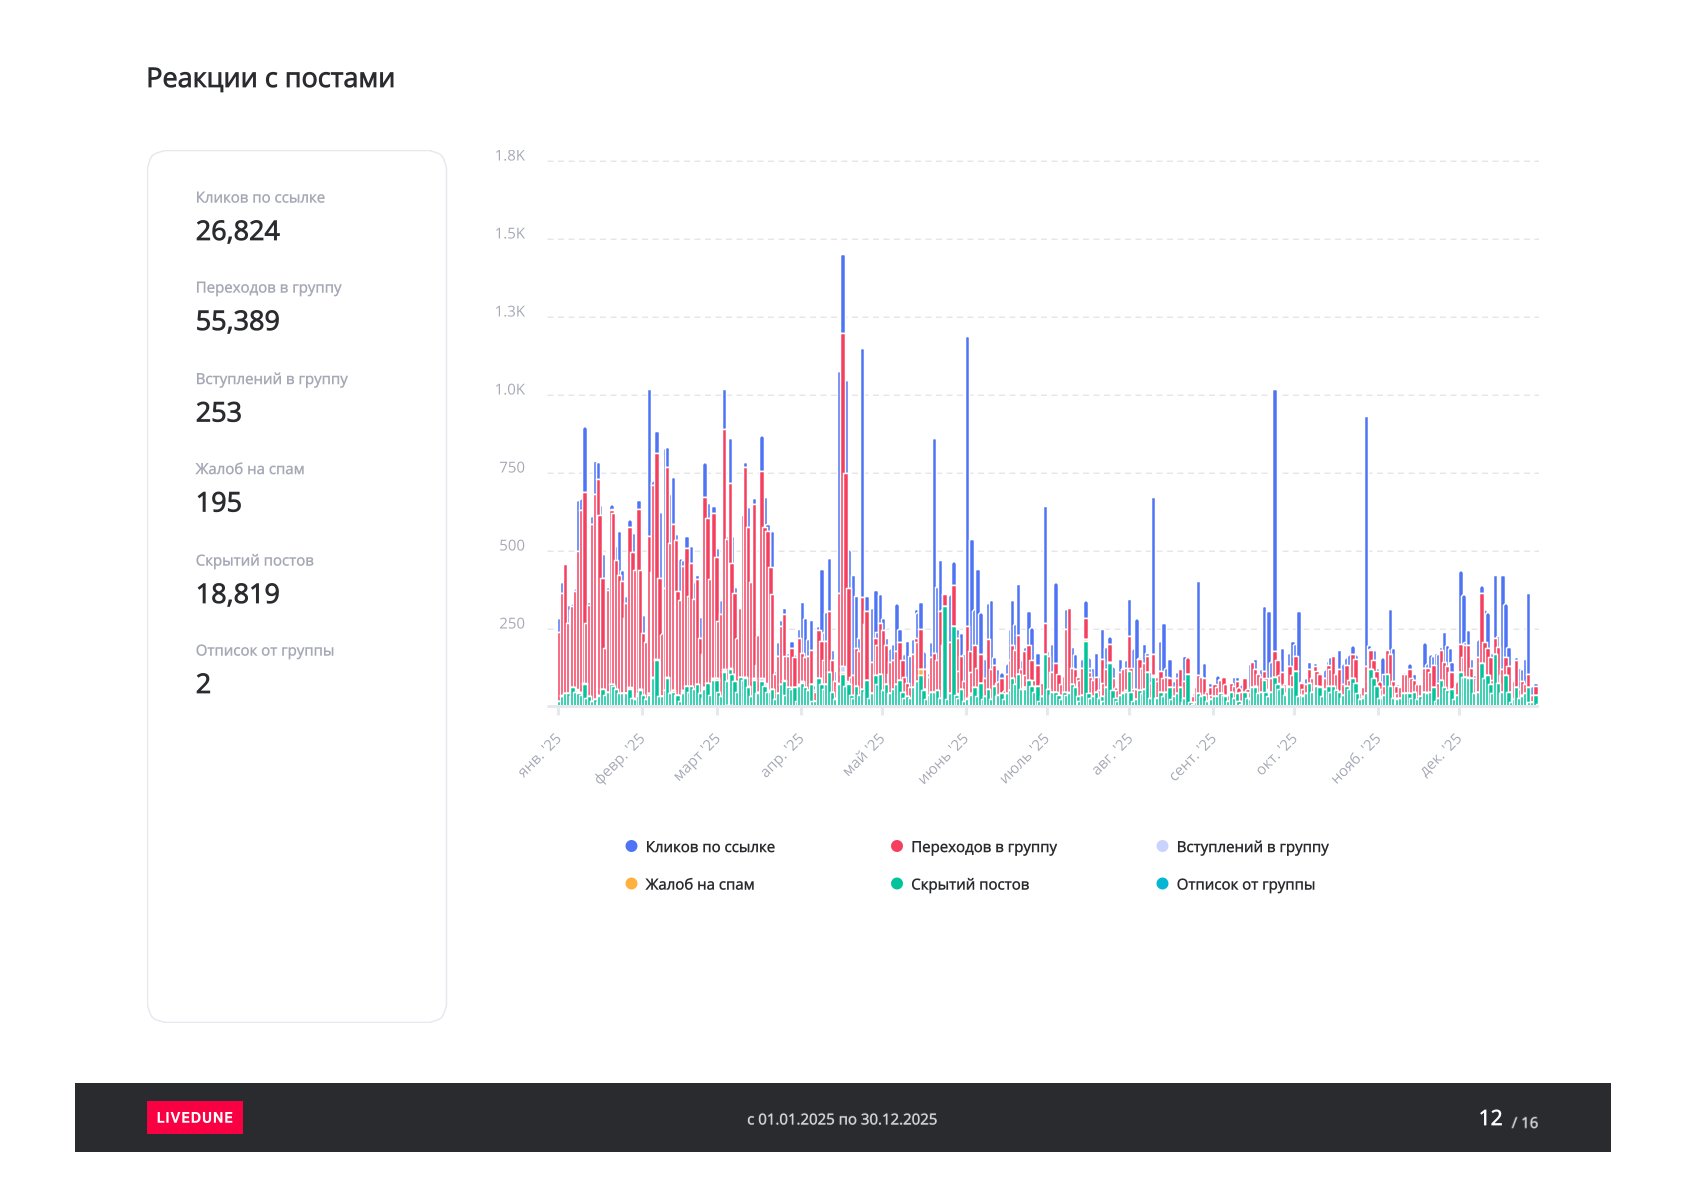Click the orange 'Жалоб на спам' legend dot
Screen dimensions: 1683x1191
(x=631, y=884)
